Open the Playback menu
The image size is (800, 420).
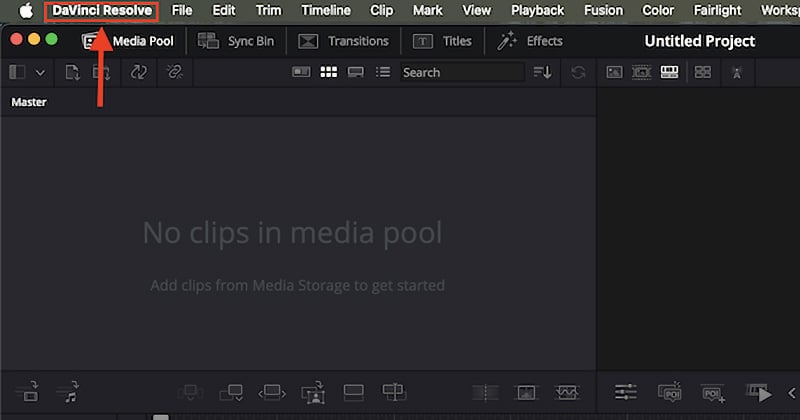(x=537, y=11)
